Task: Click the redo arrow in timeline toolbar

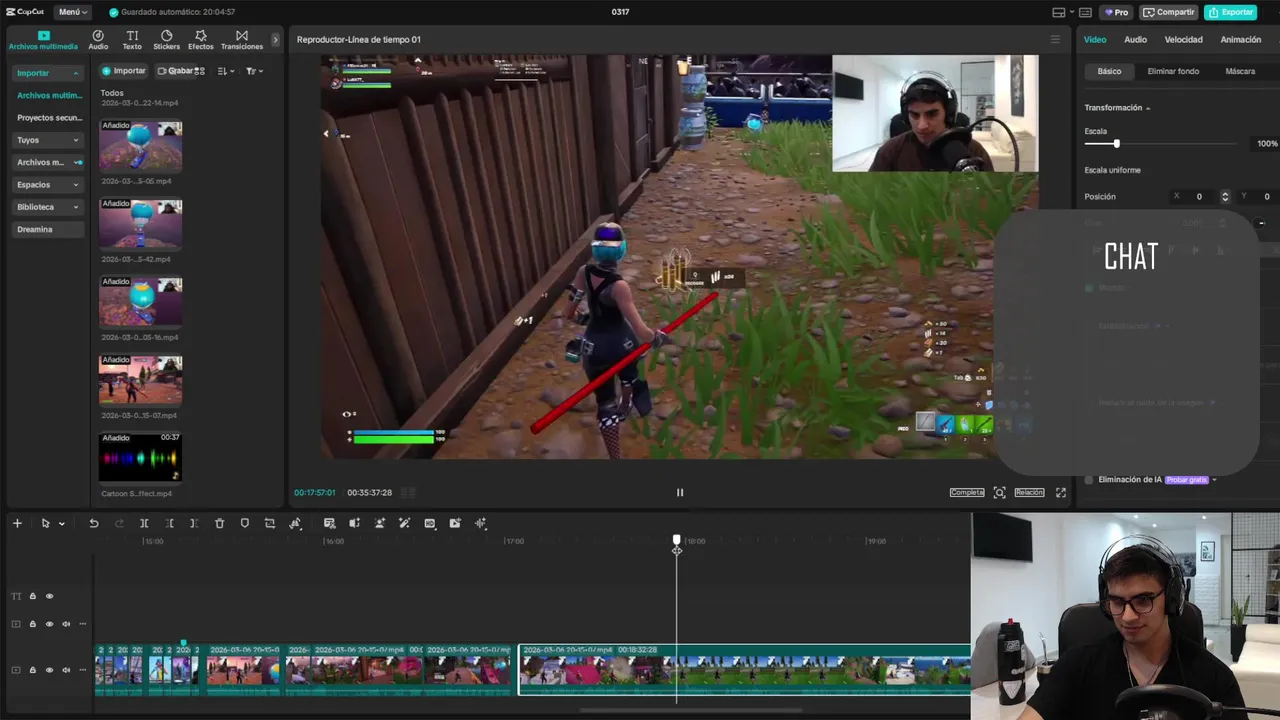Action: 119,523
